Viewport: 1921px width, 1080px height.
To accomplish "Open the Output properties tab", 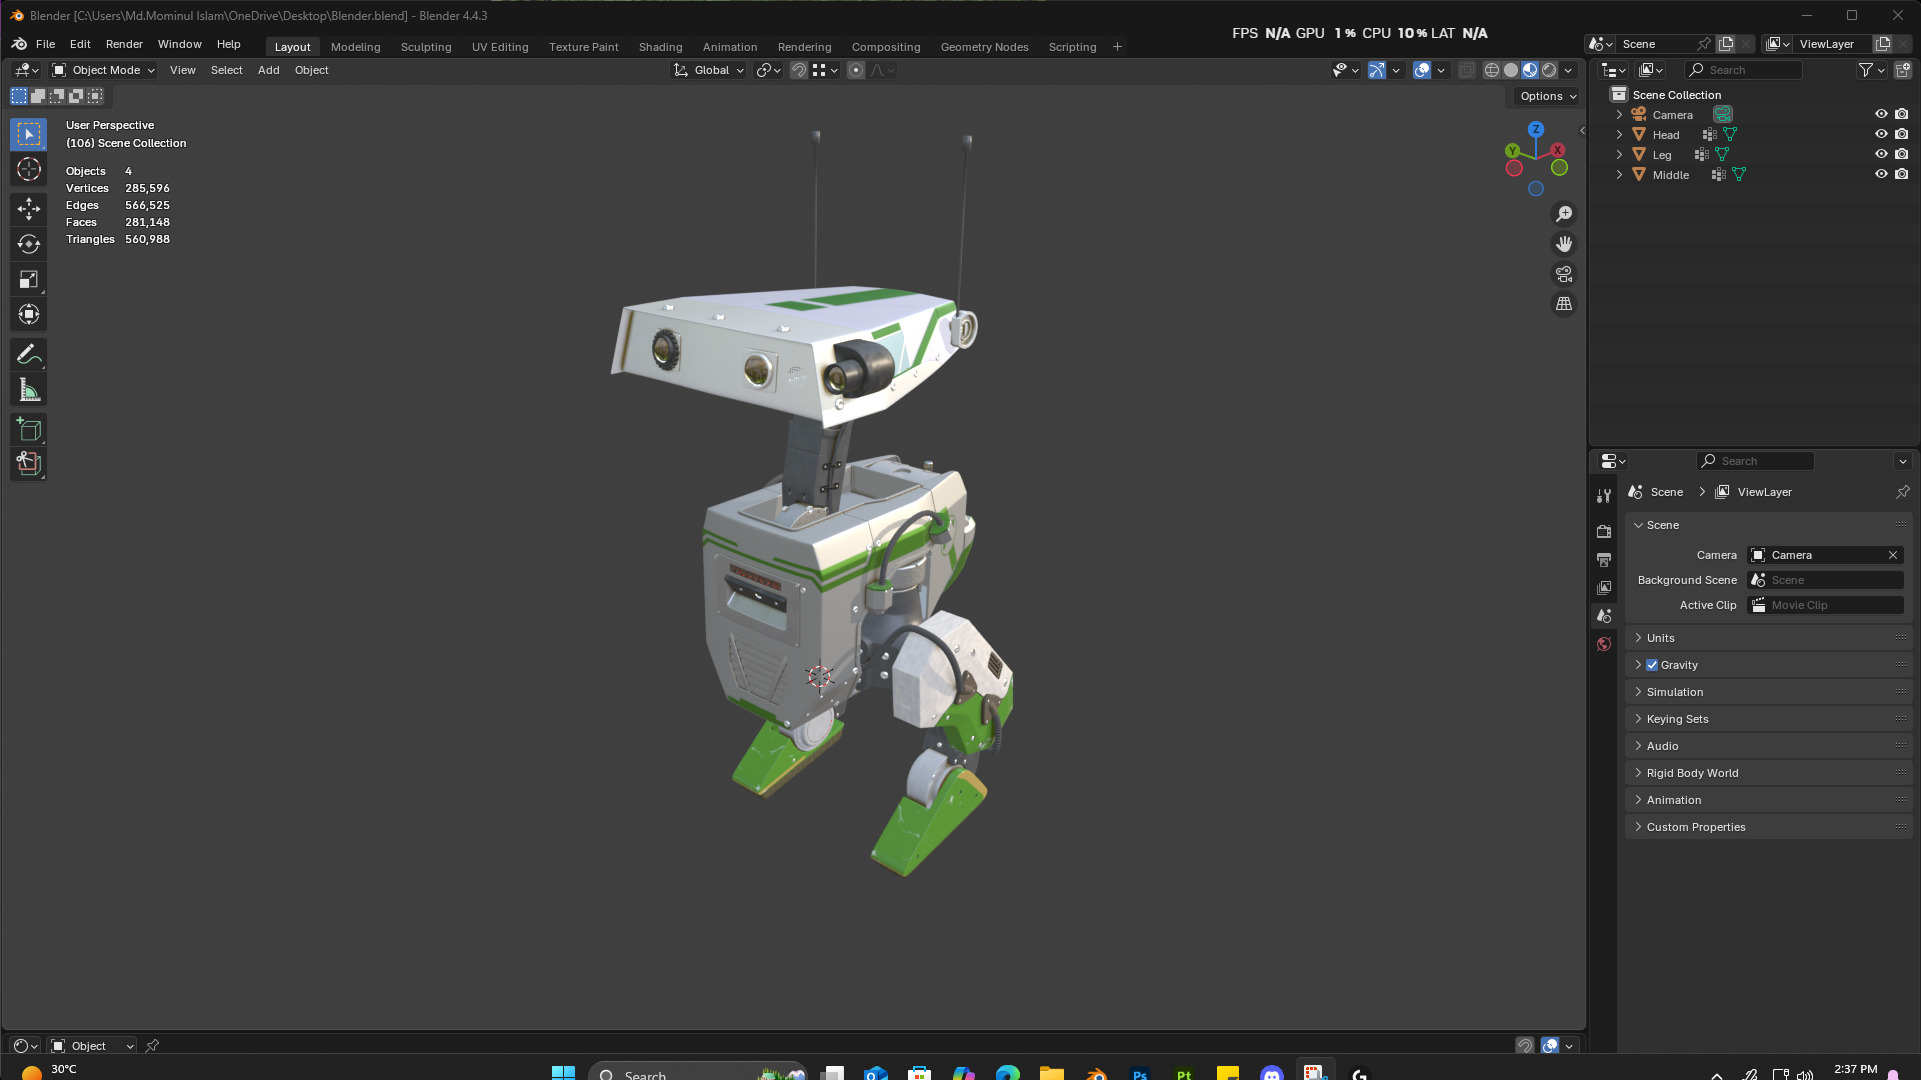I will (1604, 559).
